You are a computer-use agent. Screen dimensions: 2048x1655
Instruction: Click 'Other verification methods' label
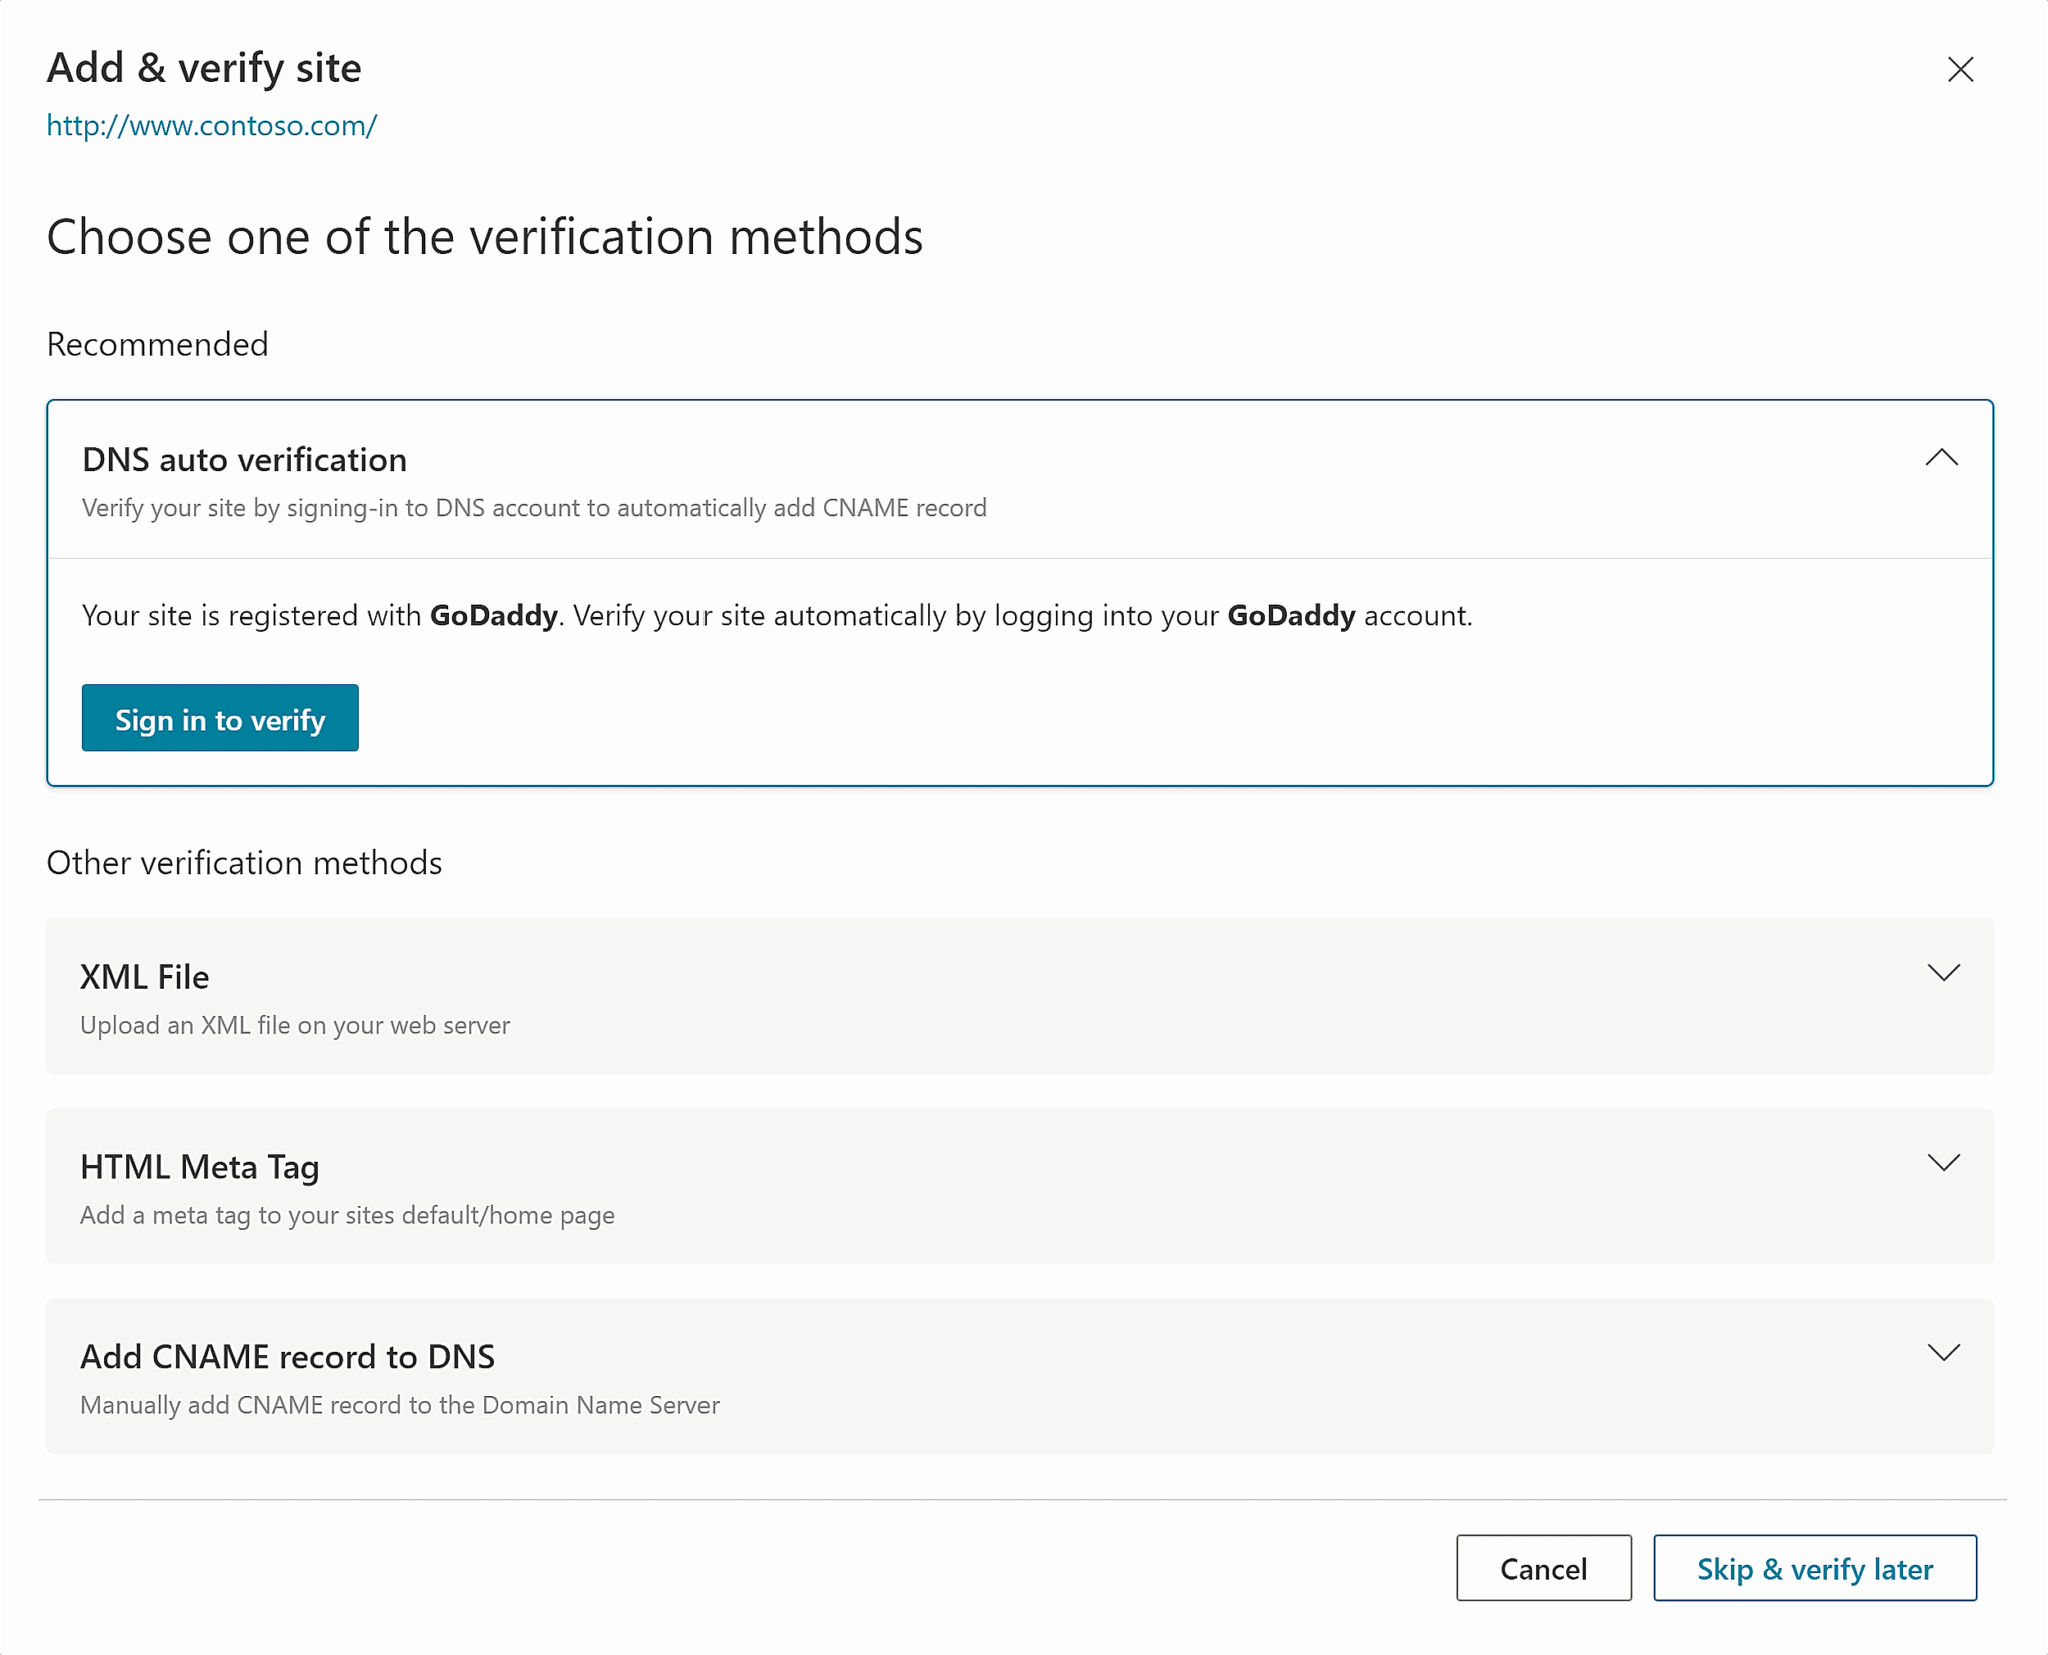tap(244, 862)
